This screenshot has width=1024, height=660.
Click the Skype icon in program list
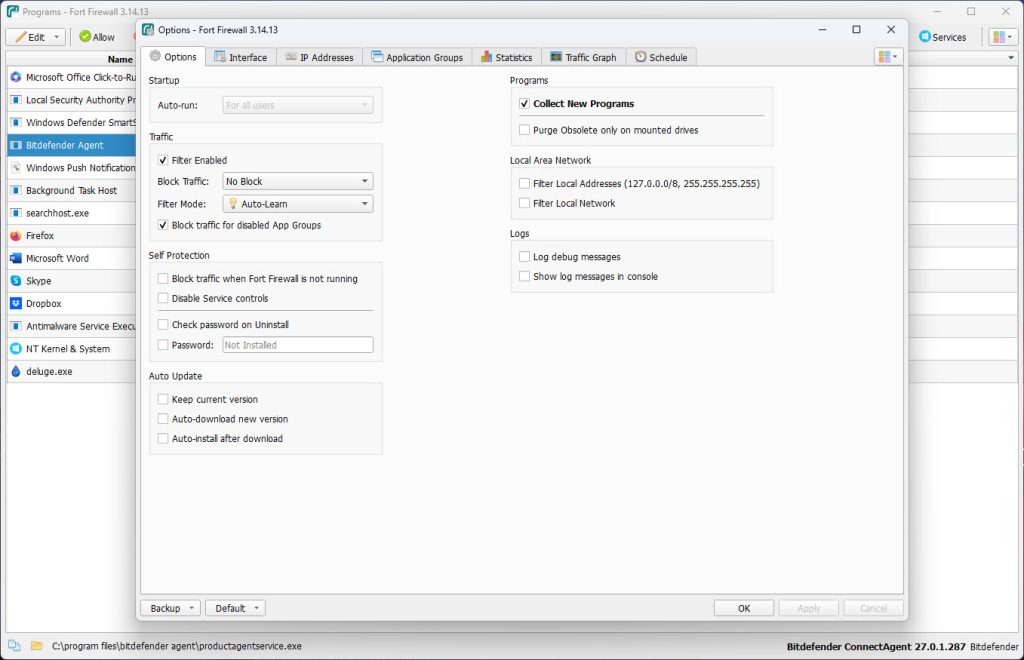pyautogui.click(x=16, y=281)
